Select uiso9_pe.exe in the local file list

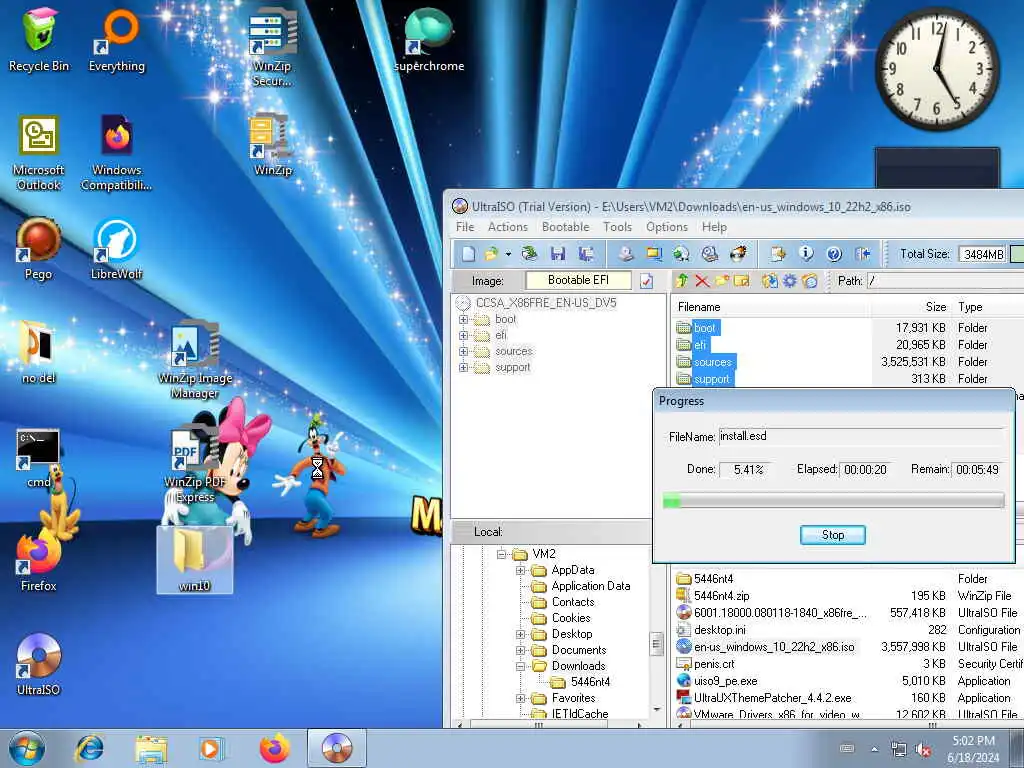726,680
